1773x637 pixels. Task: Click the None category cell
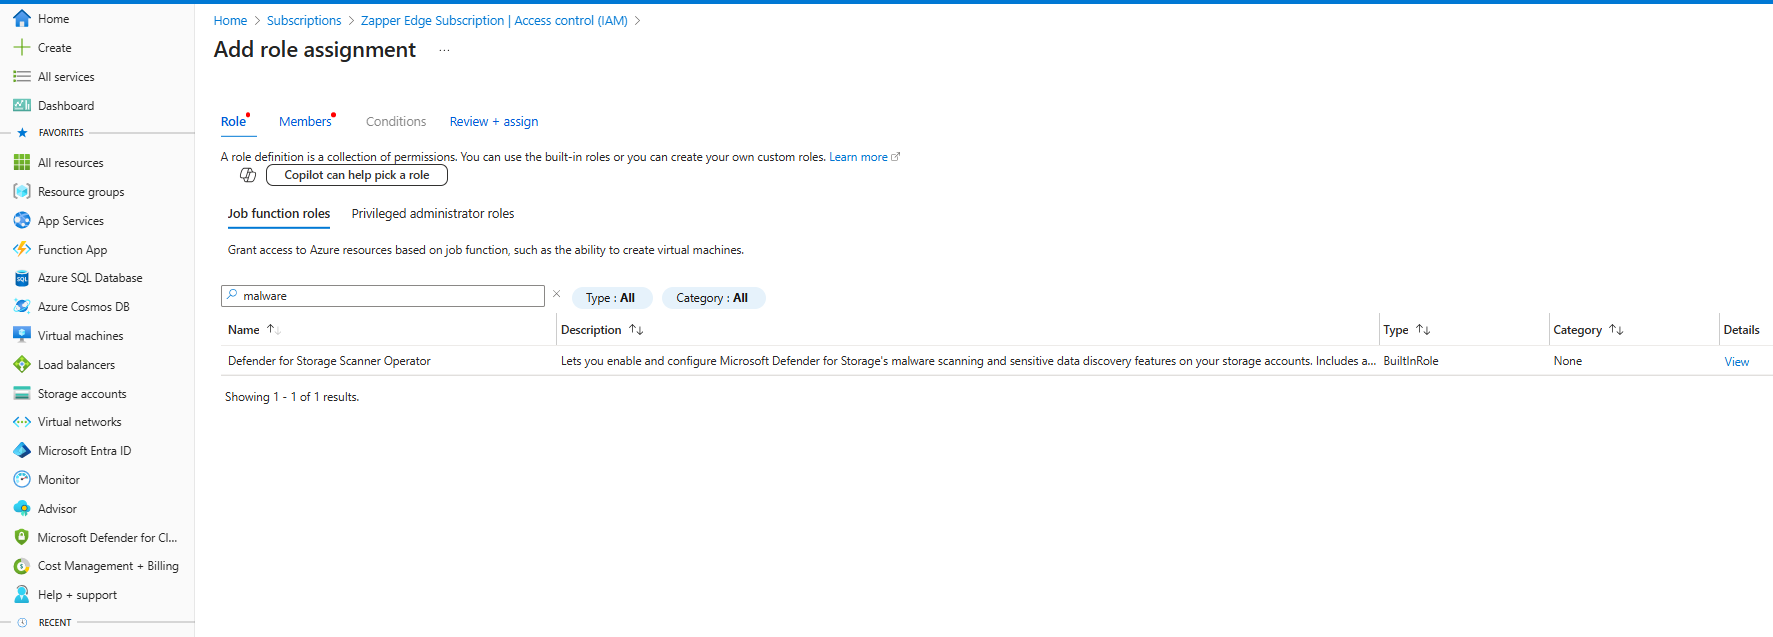1568,361
